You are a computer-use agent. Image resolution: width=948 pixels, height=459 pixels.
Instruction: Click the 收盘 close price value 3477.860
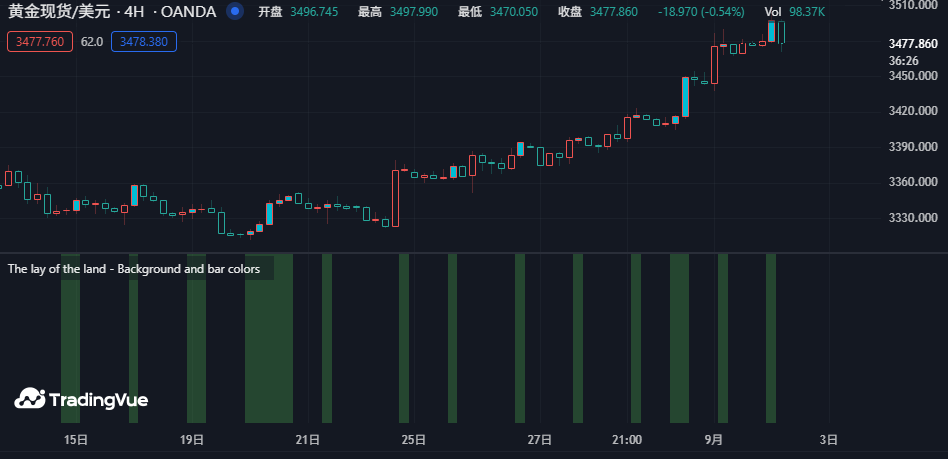613,12
